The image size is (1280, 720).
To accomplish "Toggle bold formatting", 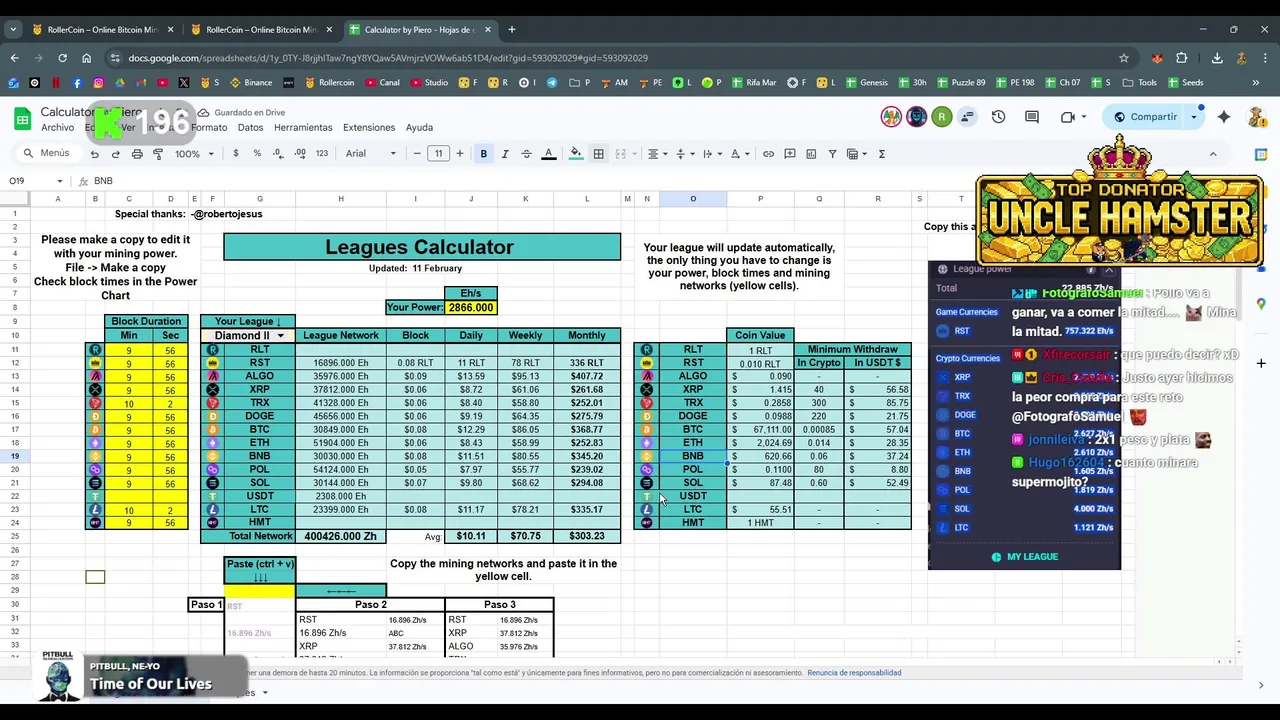I will point(484,154).
